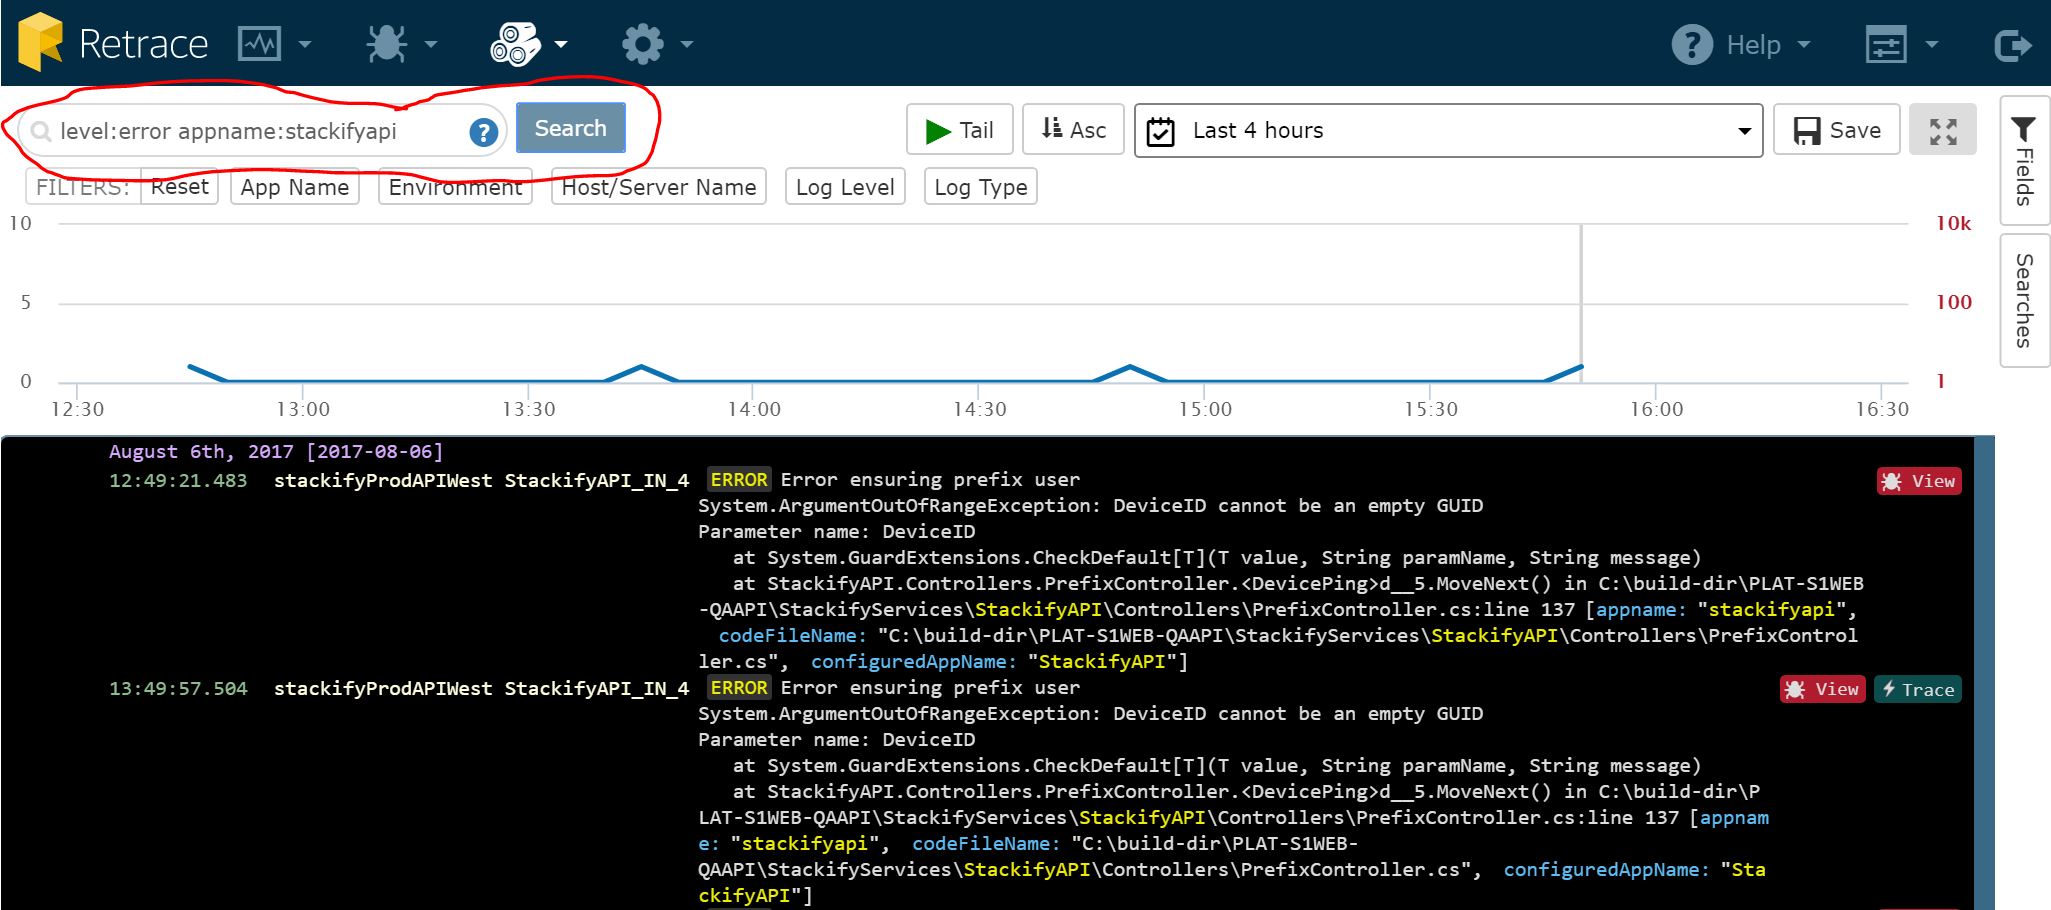Open the APM monitoring charts icon
This screenshot has height=910, width=2051.
[261, 42]
